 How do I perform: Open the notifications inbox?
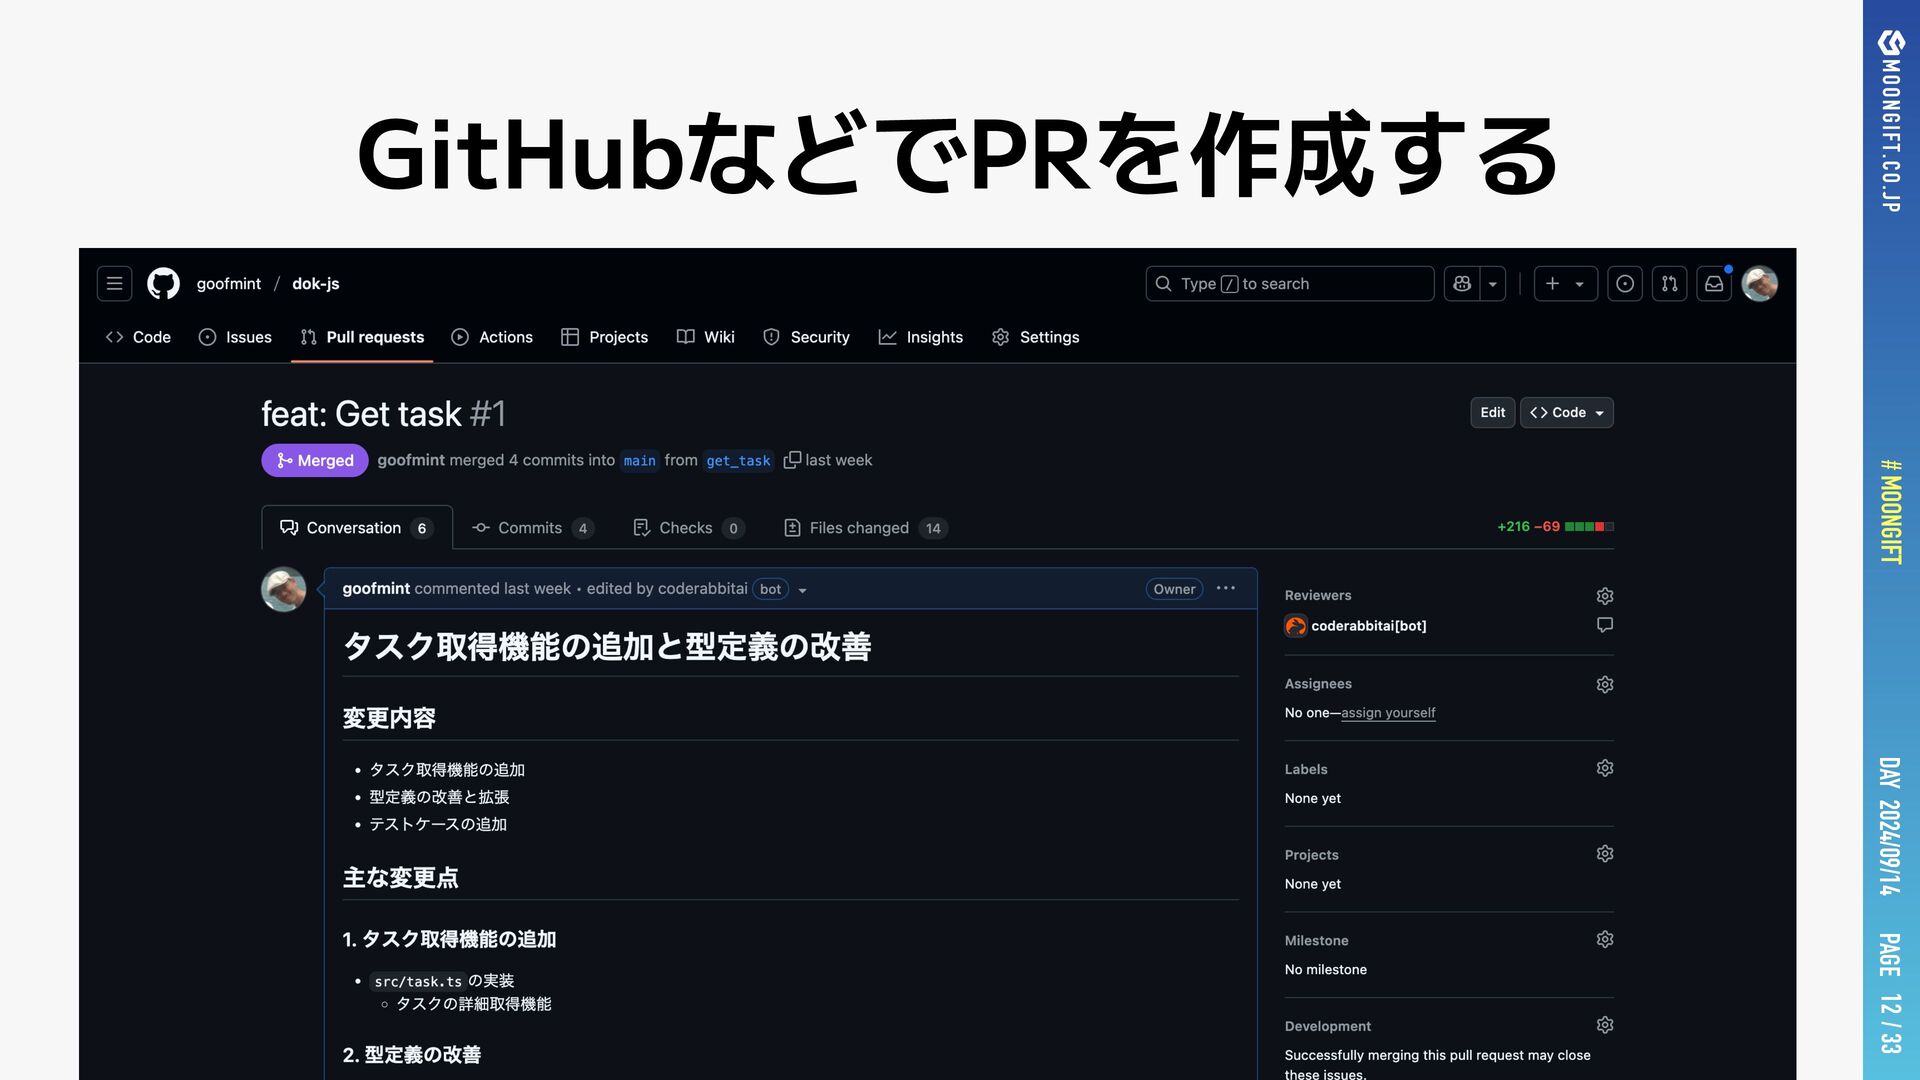(x=1714, y=284)
